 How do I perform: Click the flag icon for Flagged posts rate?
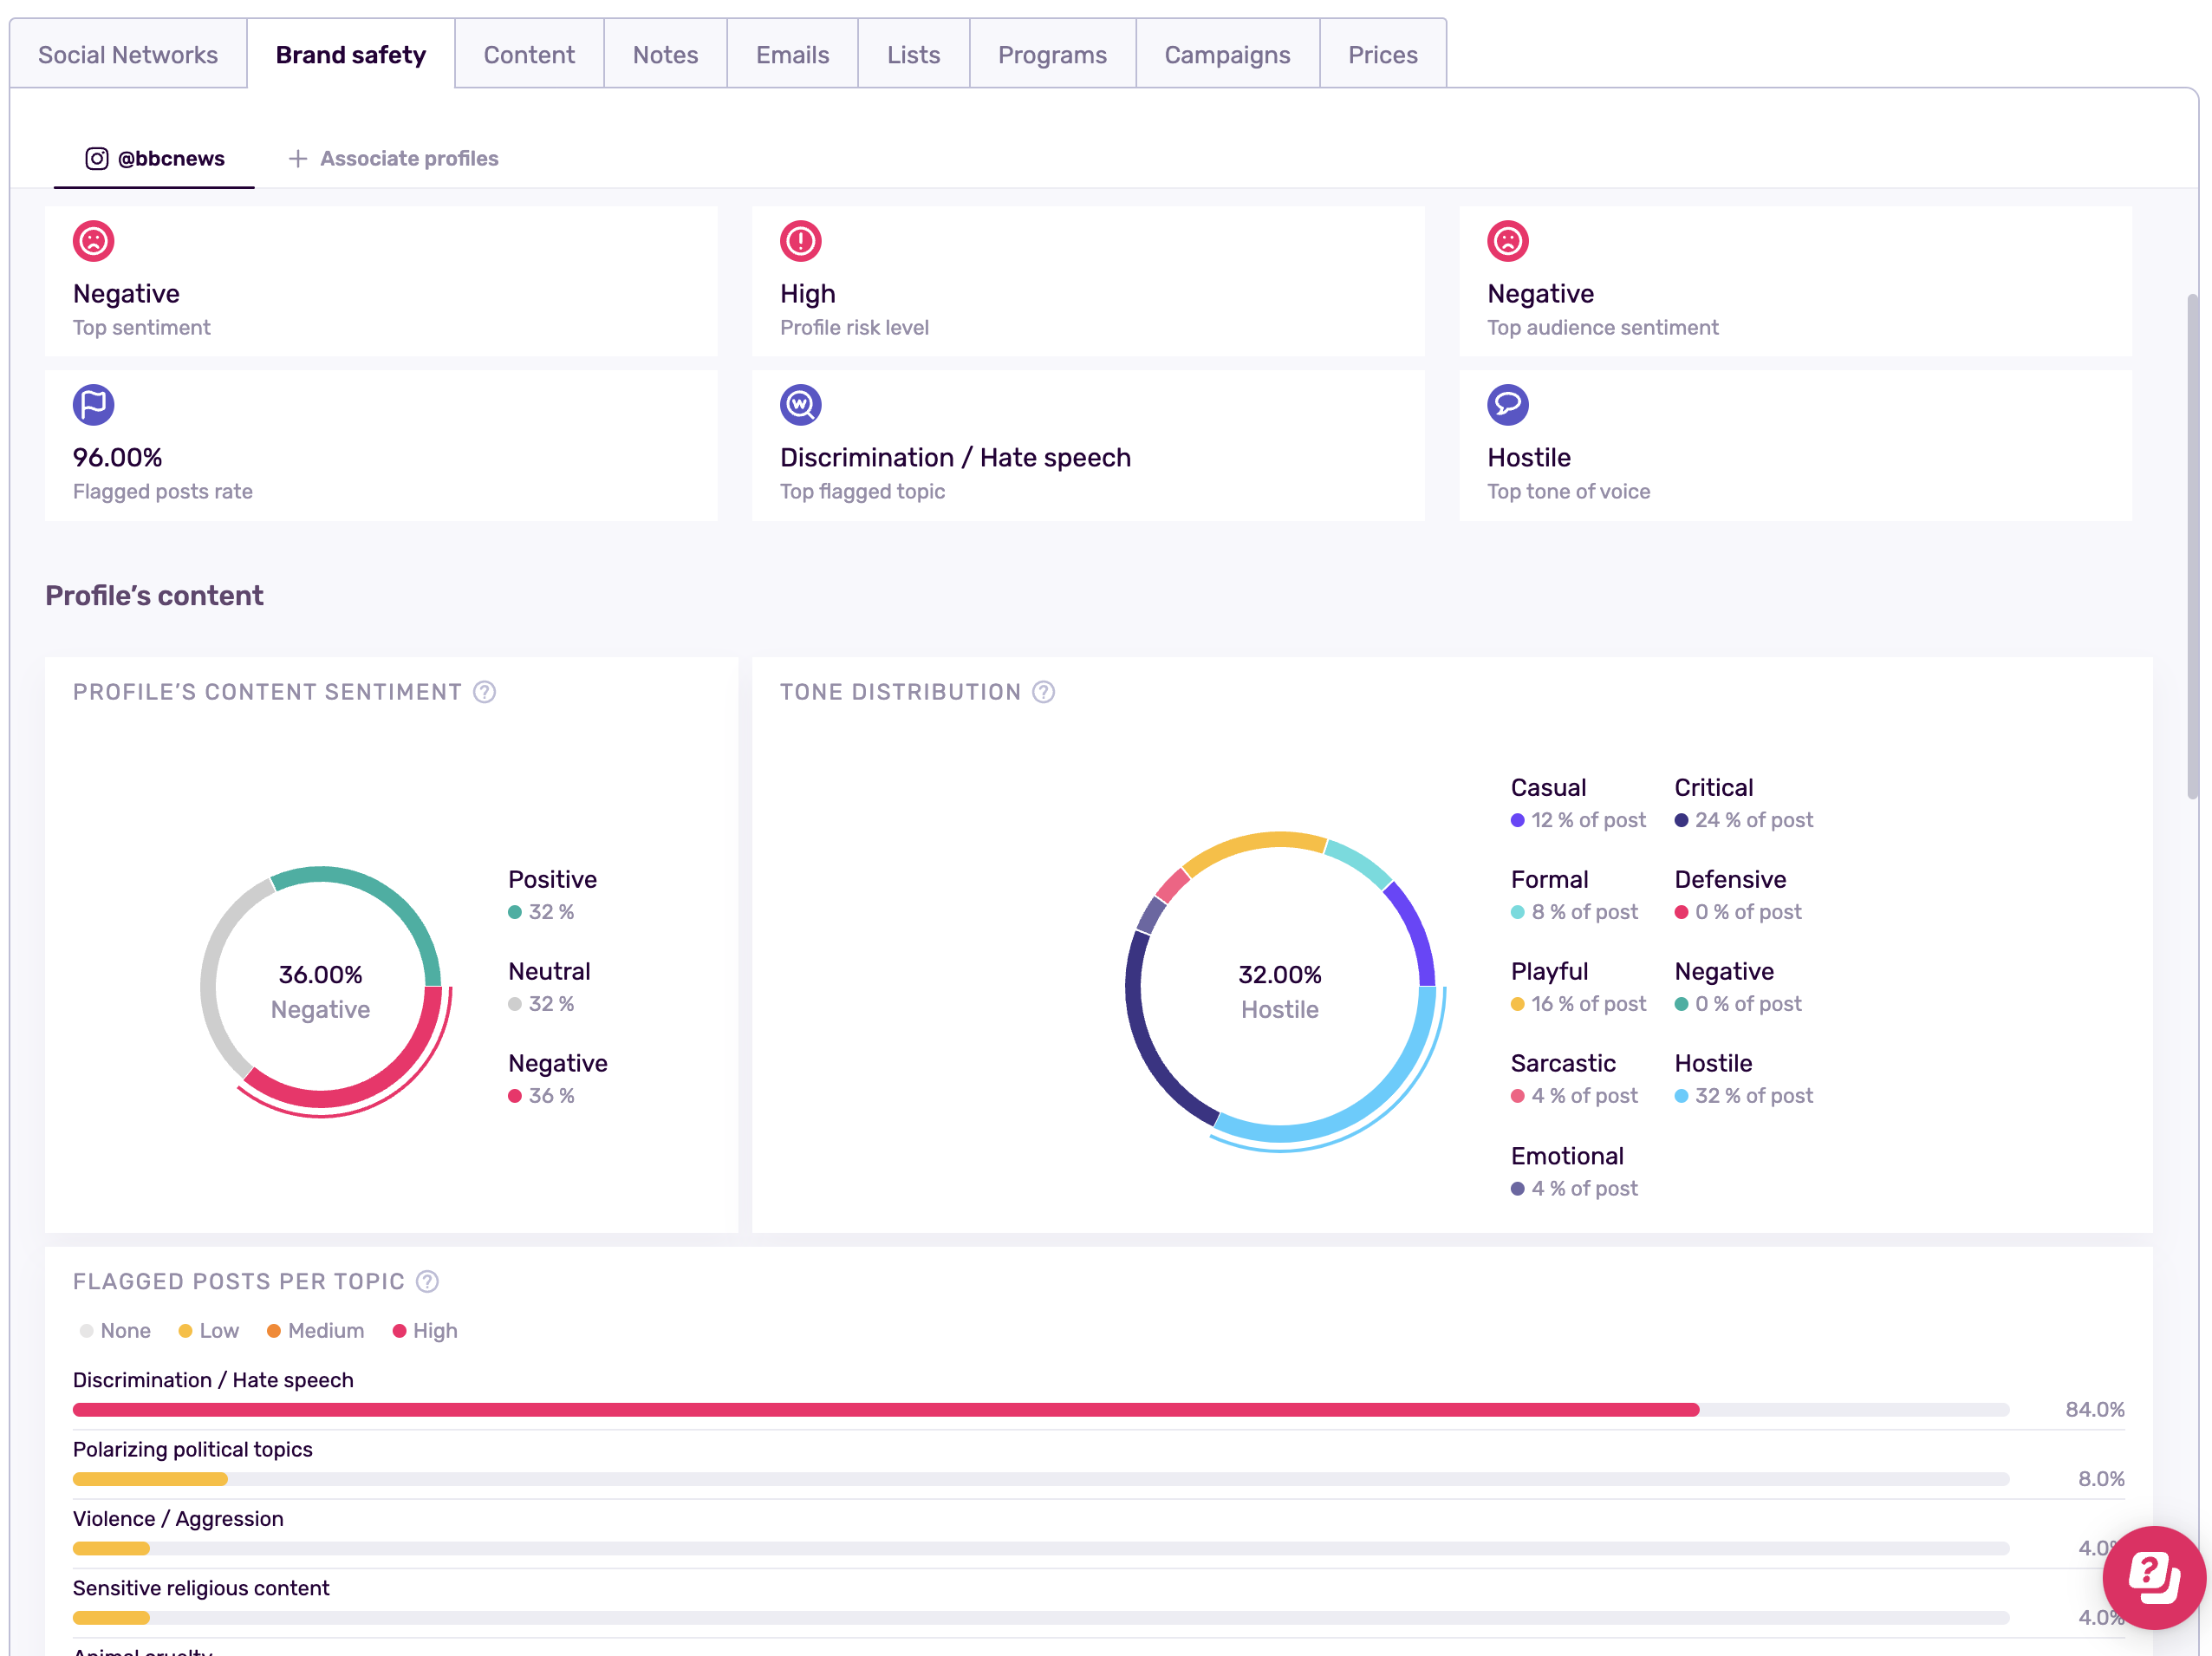point(93,405)
